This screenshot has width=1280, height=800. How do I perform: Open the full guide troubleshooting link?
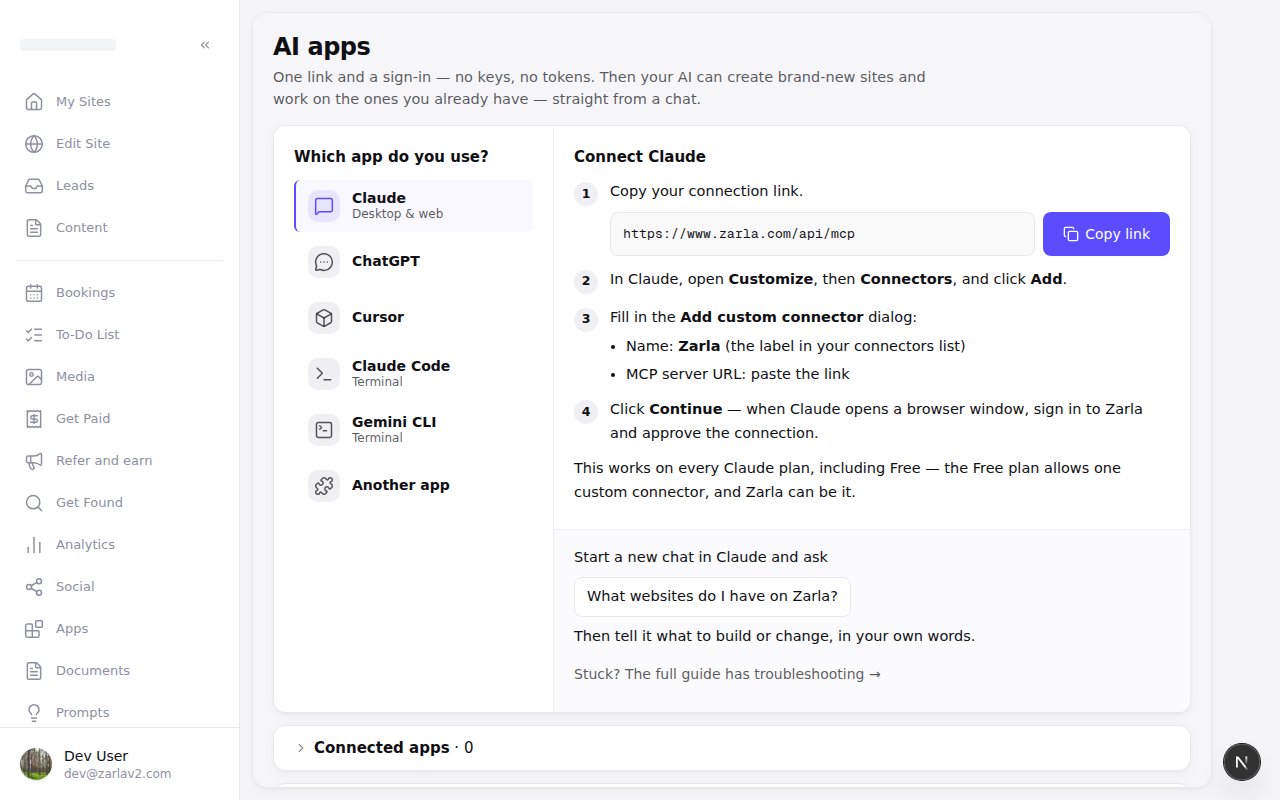727,674
